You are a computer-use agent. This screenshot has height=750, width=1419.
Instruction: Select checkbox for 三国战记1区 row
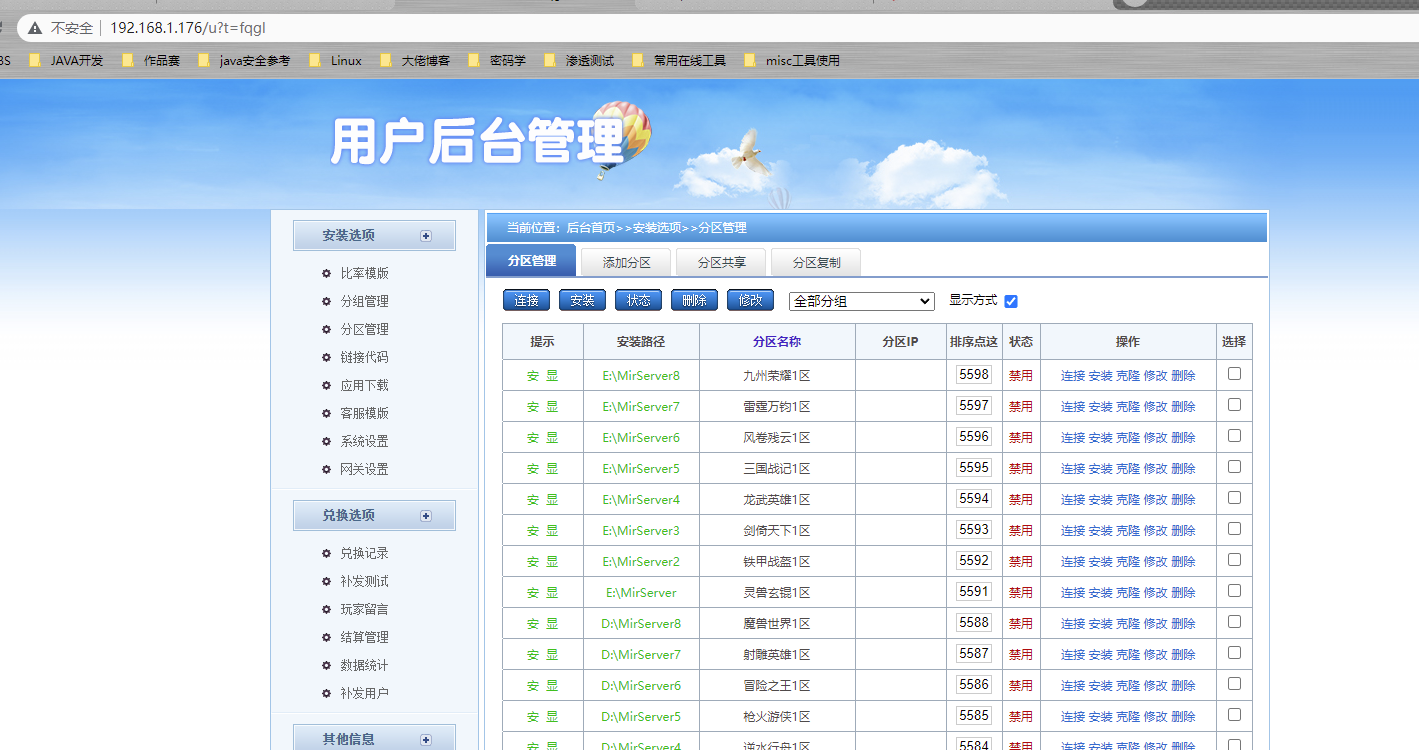1234,466
